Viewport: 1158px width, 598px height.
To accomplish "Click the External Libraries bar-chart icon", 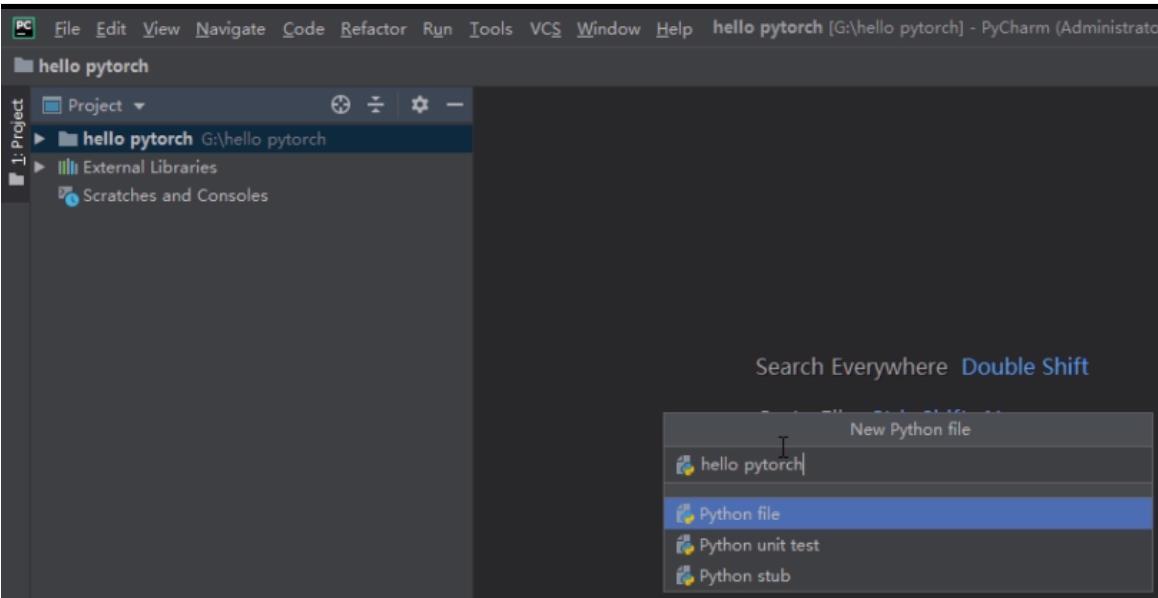I will click(x=68, y=168).
